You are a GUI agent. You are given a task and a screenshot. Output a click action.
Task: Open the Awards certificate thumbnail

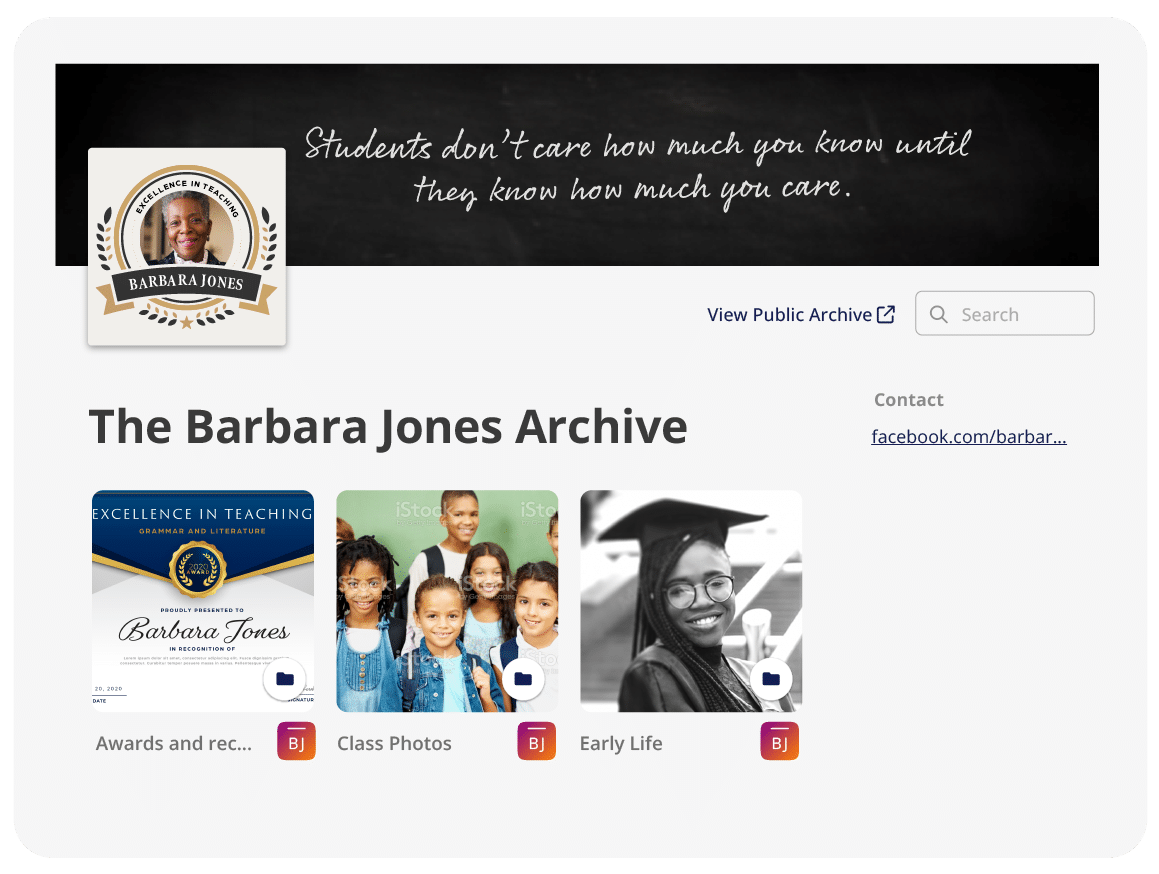click(203, 590)
